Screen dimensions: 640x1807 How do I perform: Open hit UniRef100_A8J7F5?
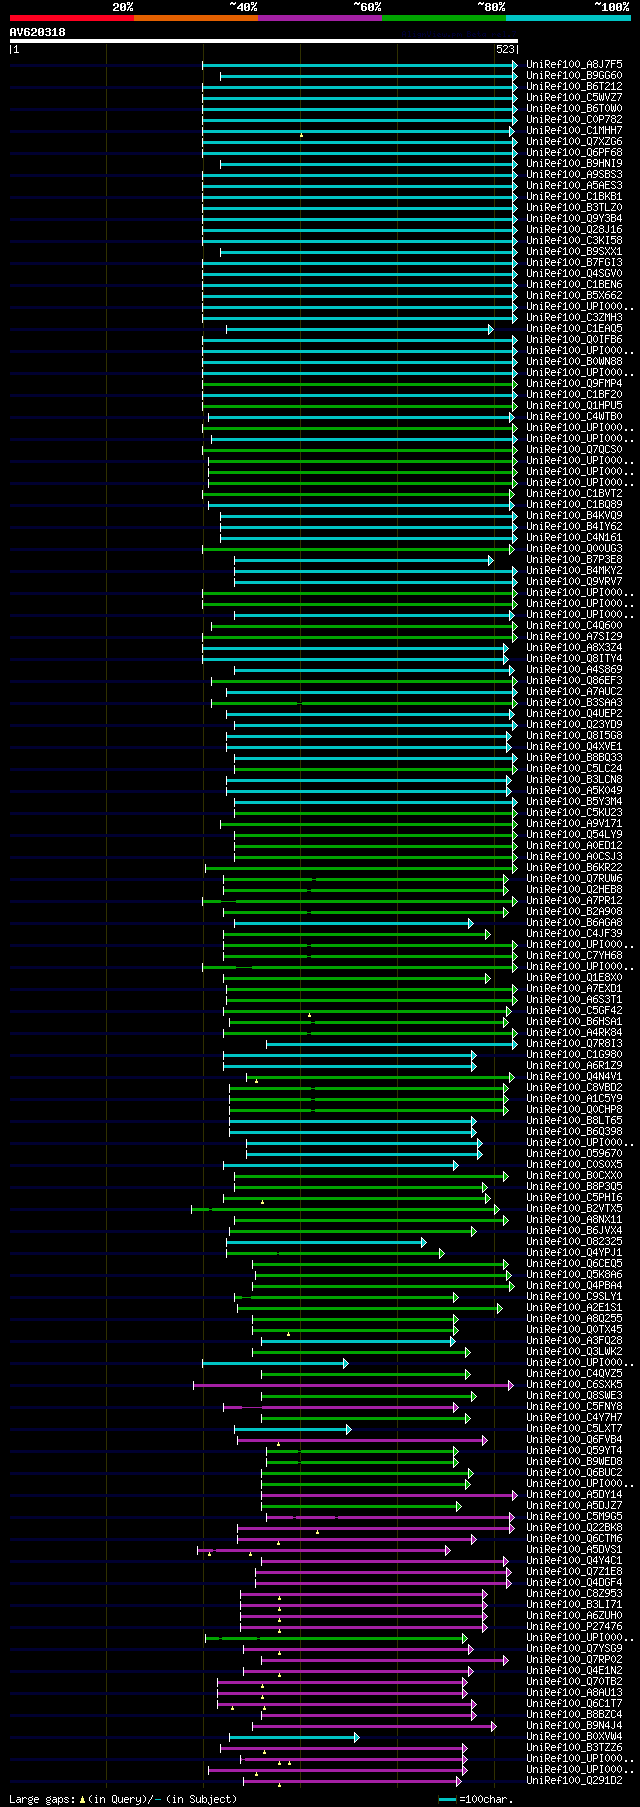click(x=574, y=64)
